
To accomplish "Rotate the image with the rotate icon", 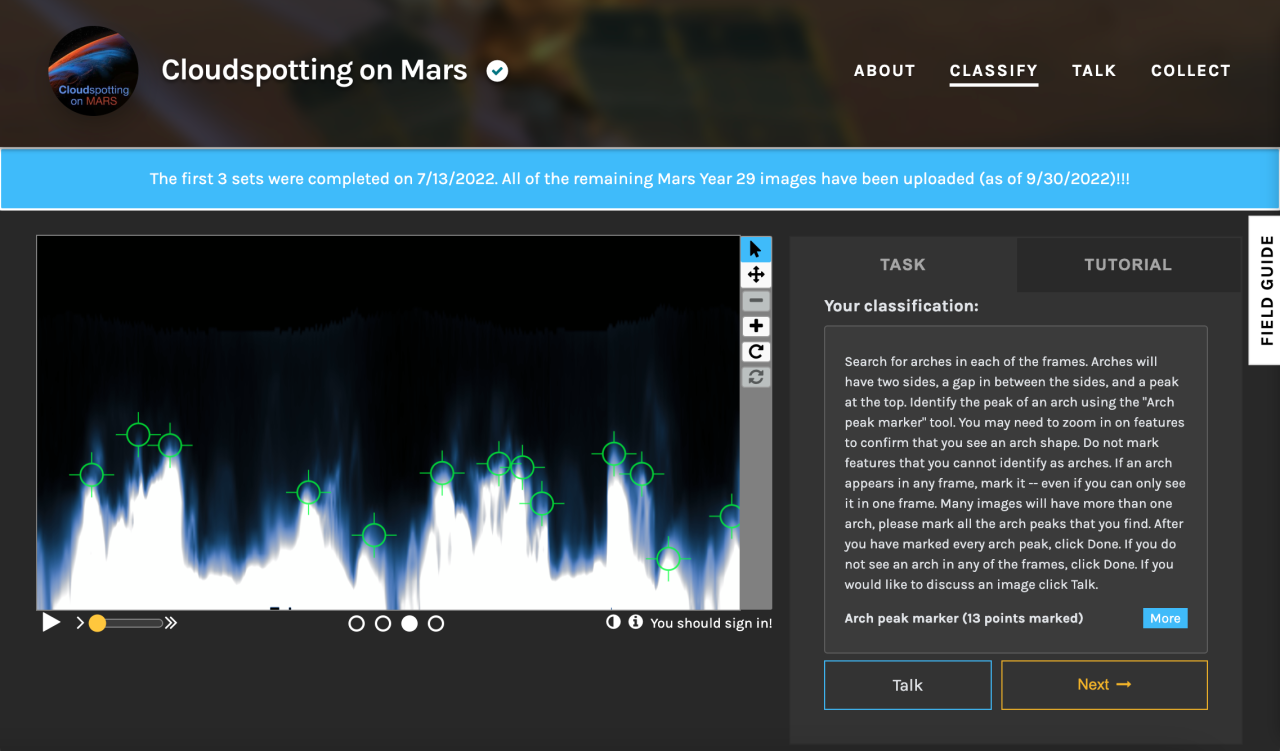I will [x=755, y=351].
